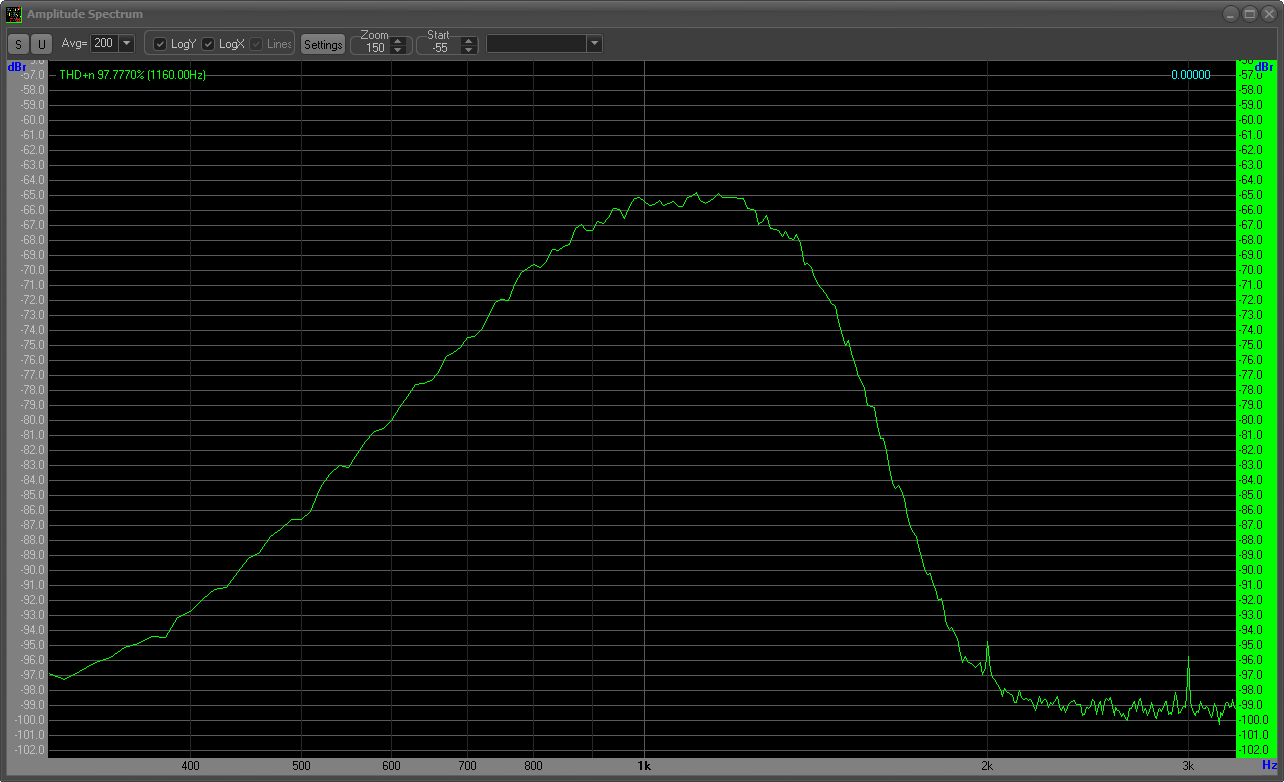Image resolution: width=1284 pixels, height=782 pixels.
Task: Increase the Zoom value with up arrow
Action: coord(399,40)
